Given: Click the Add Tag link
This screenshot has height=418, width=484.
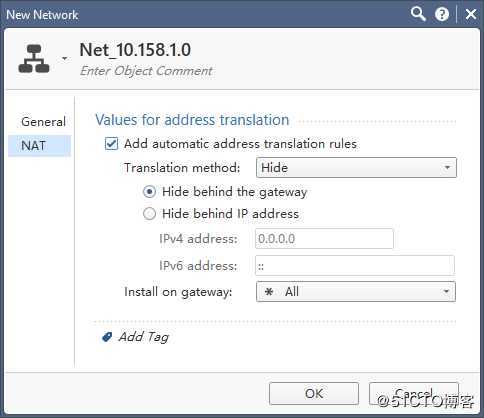Looking at the screenshot, I should 144,337.
